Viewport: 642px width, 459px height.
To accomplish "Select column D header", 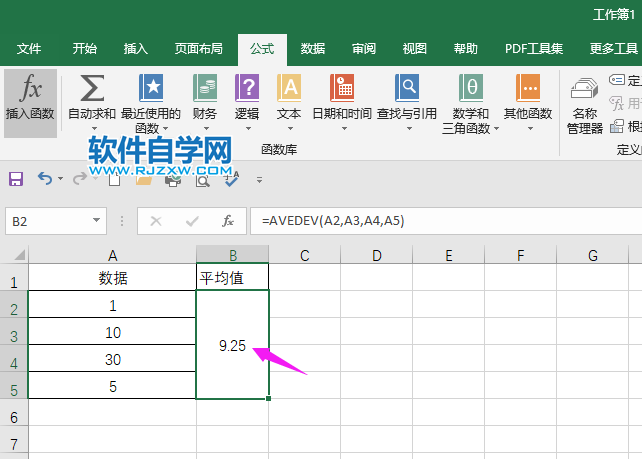I will 377,256.
